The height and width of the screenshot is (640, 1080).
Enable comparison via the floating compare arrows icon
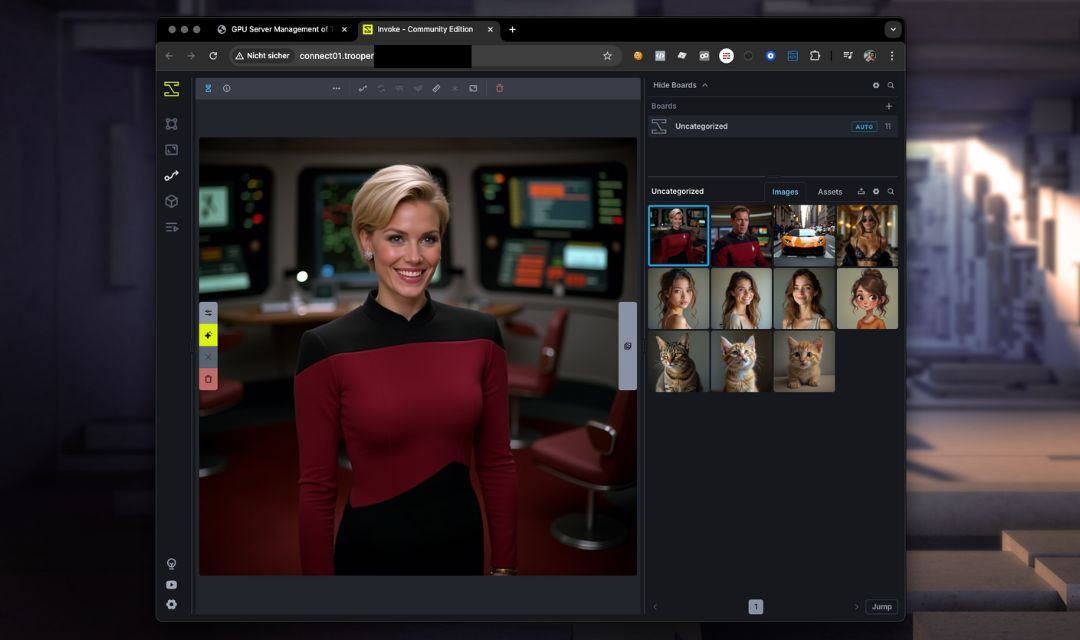[x=208, y=312]
